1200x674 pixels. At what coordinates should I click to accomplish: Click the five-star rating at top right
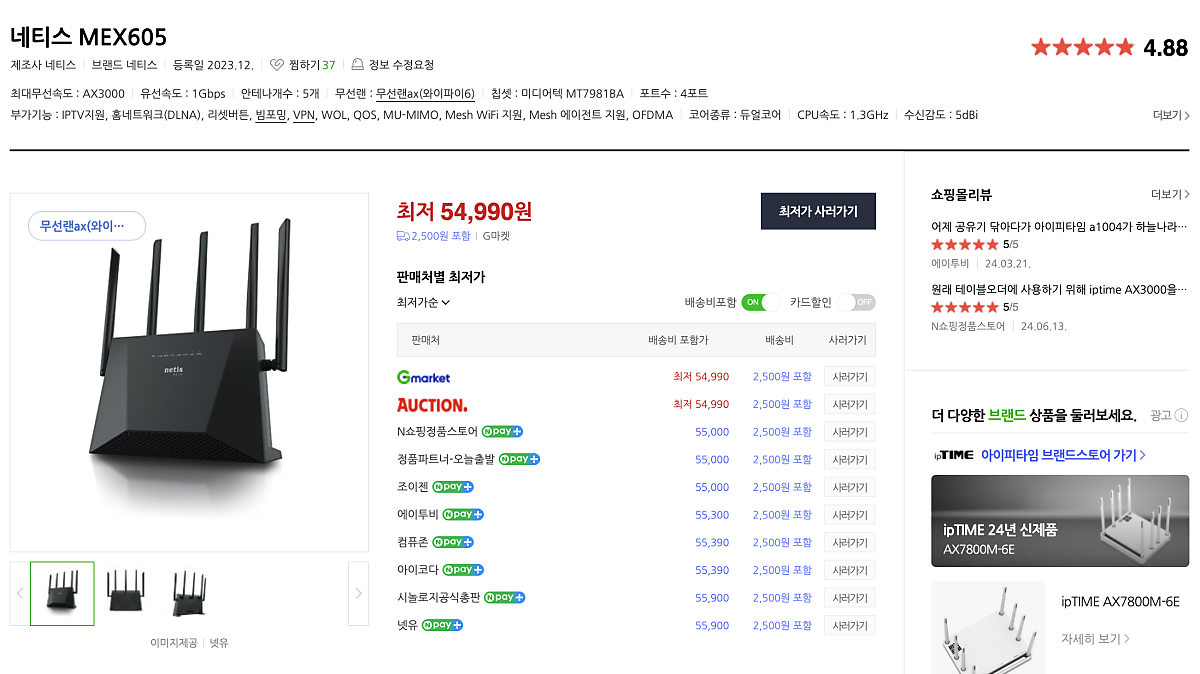pos(1082,47)
